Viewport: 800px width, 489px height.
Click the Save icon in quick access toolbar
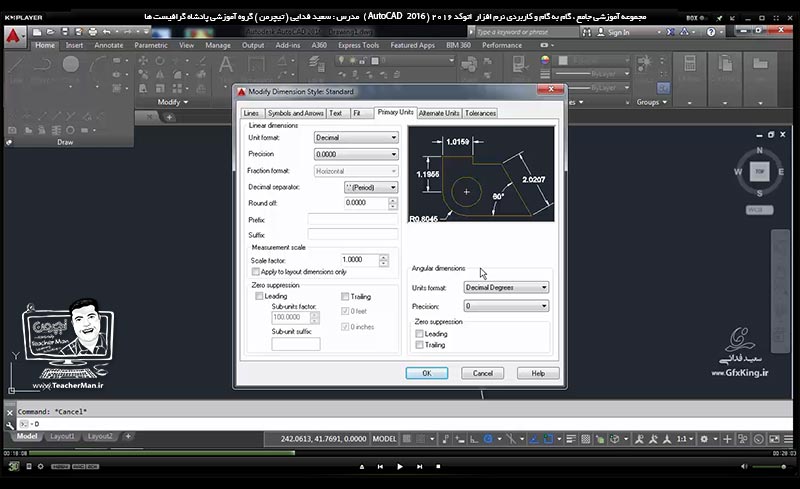[65, 32]
